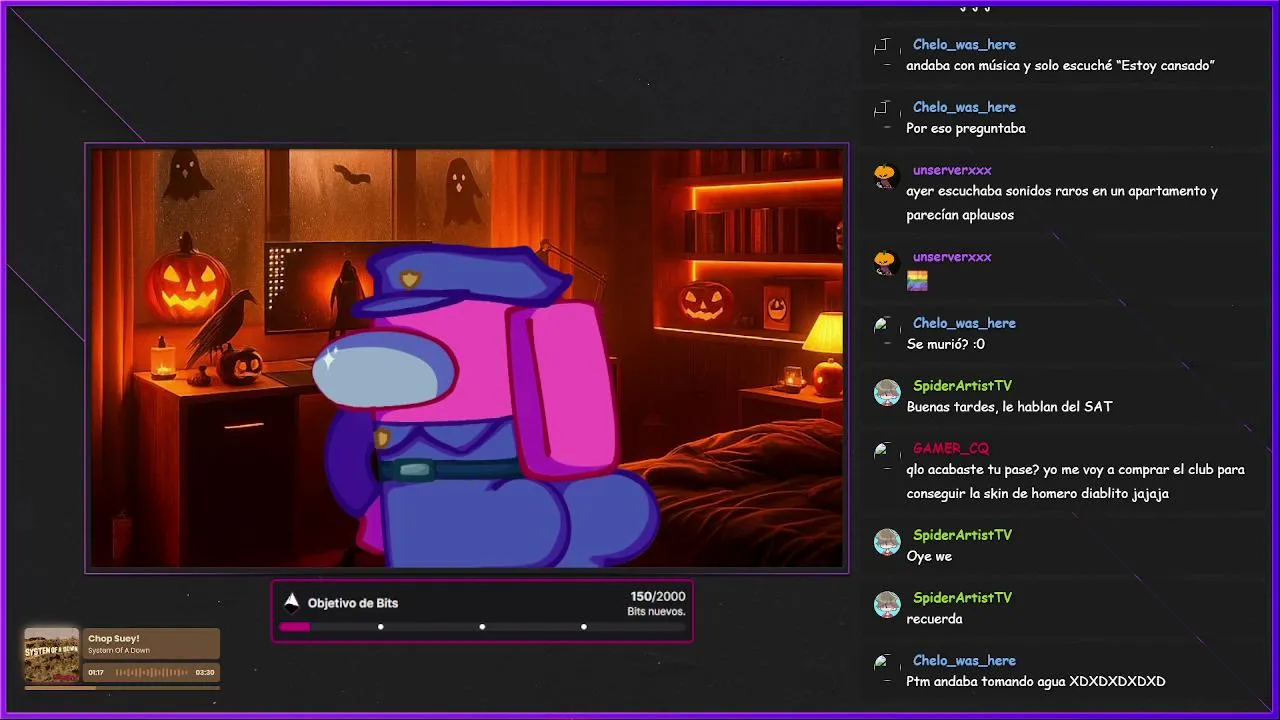Image resolution: width=1280 pixels, height=720 pixels.
Task: Click the 'System Of A Down' artist name
Action: 118,651
